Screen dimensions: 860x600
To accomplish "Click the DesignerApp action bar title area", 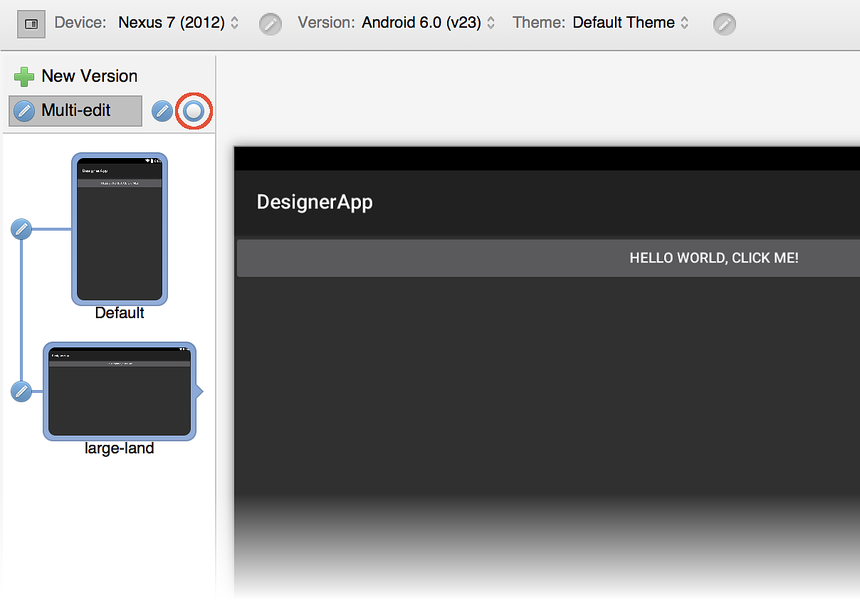I will (x=314, y=201).
